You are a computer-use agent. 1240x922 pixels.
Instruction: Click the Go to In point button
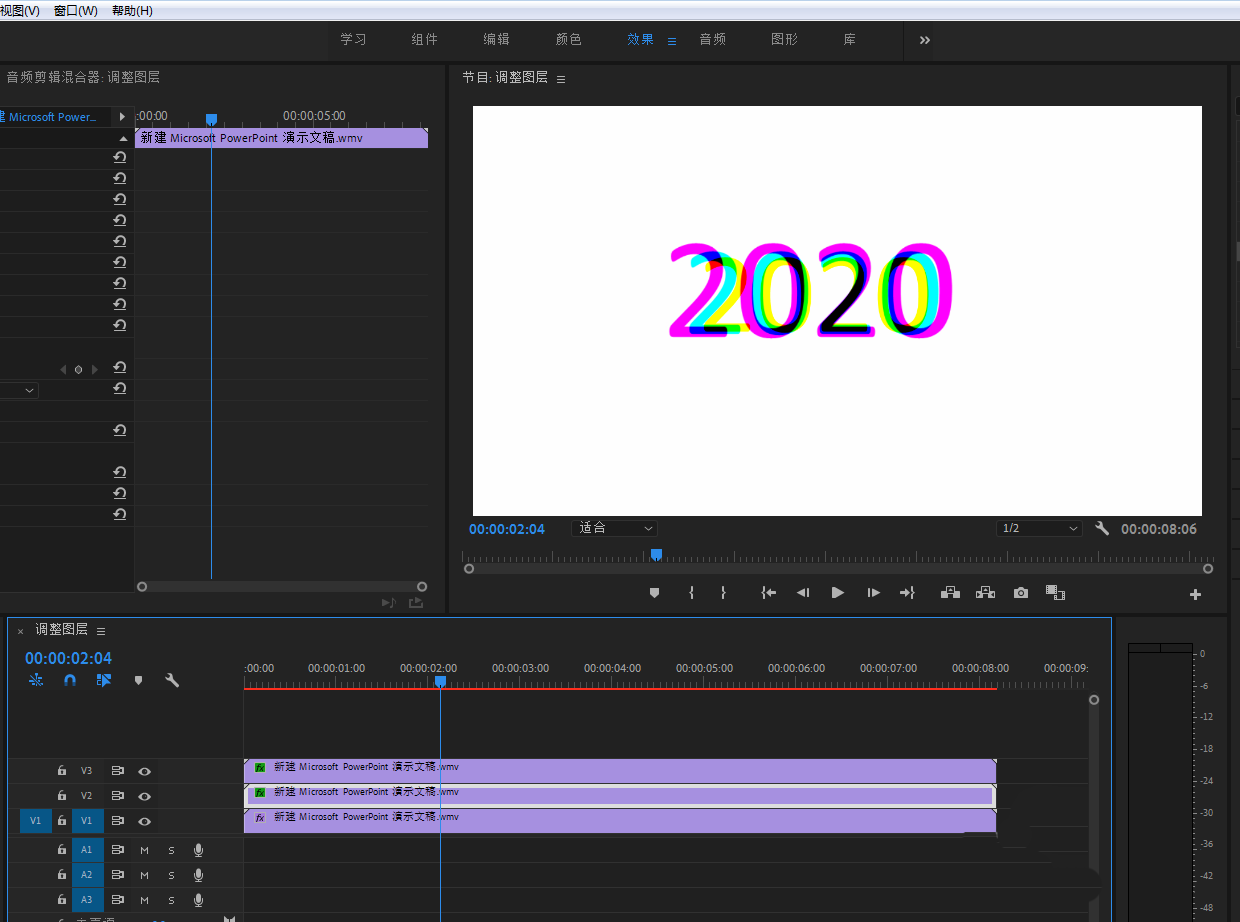[768, 593]
